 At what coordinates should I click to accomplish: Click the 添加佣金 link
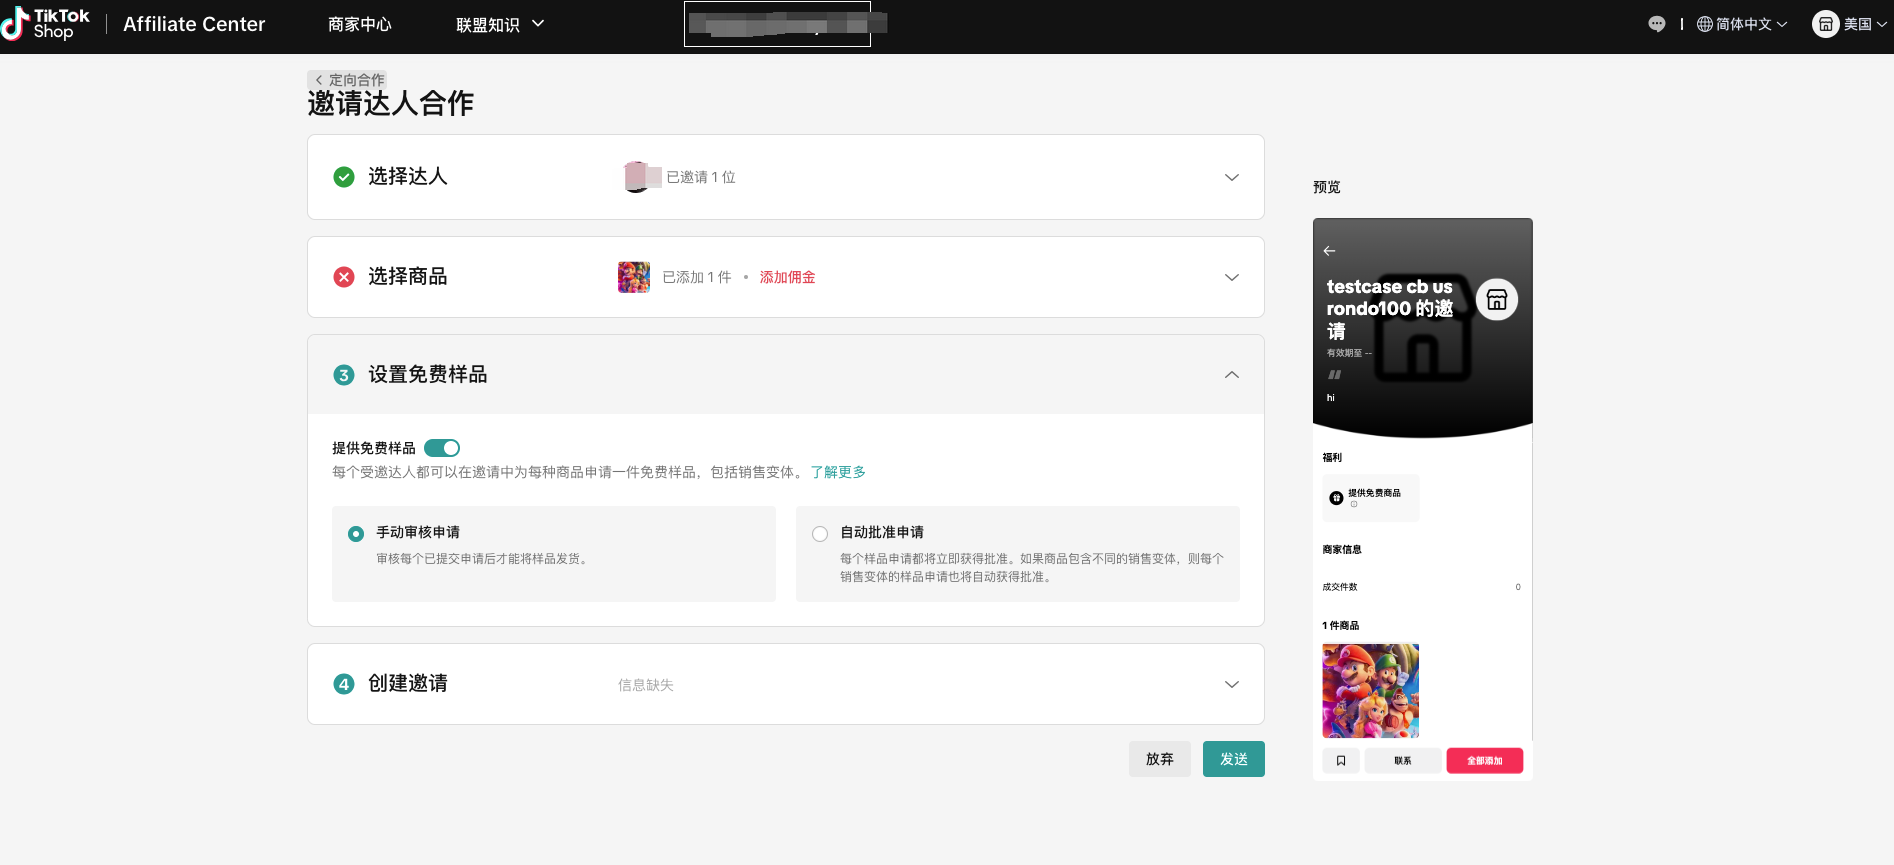[x=787, y=277]
